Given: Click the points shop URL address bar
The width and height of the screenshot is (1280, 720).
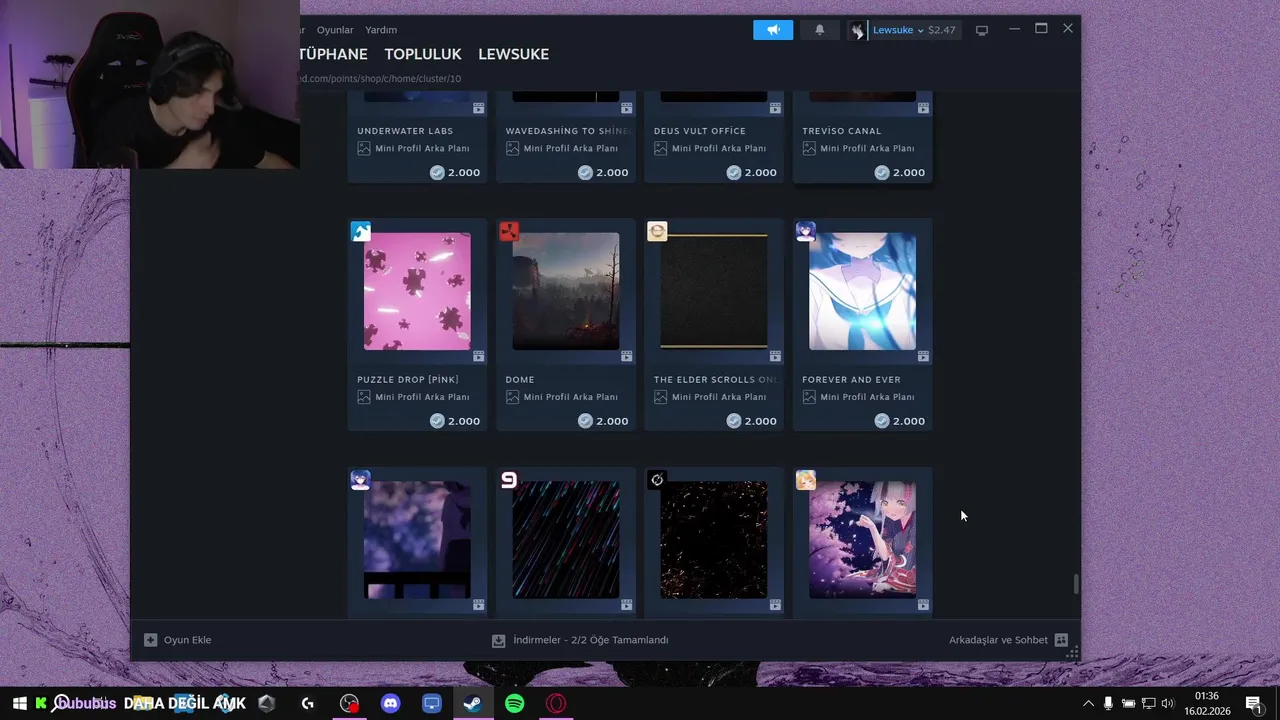Looking at the screenshot, I should coord(380,78).
